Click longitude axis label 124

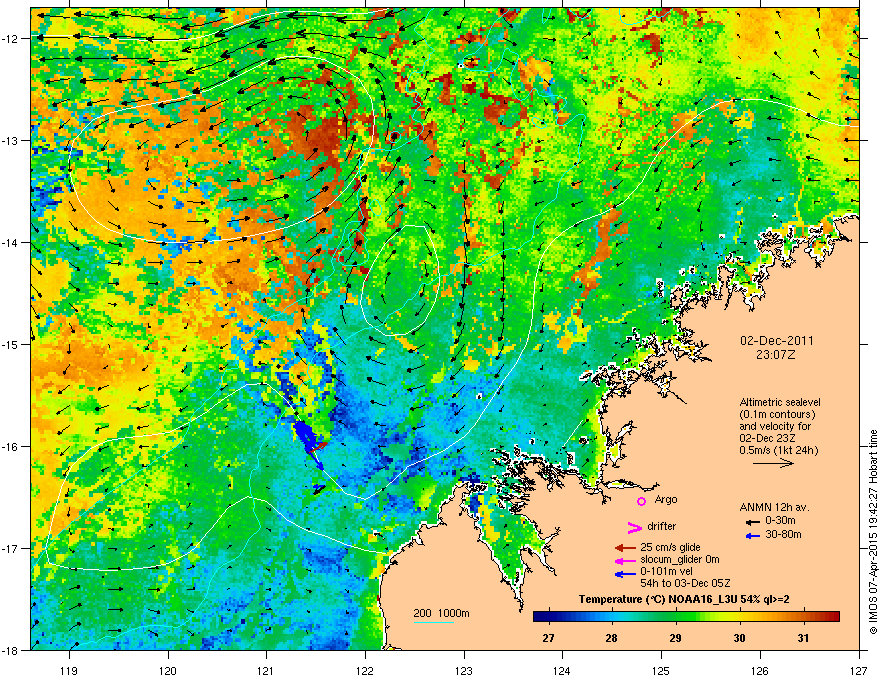click(x=563, y=670)
